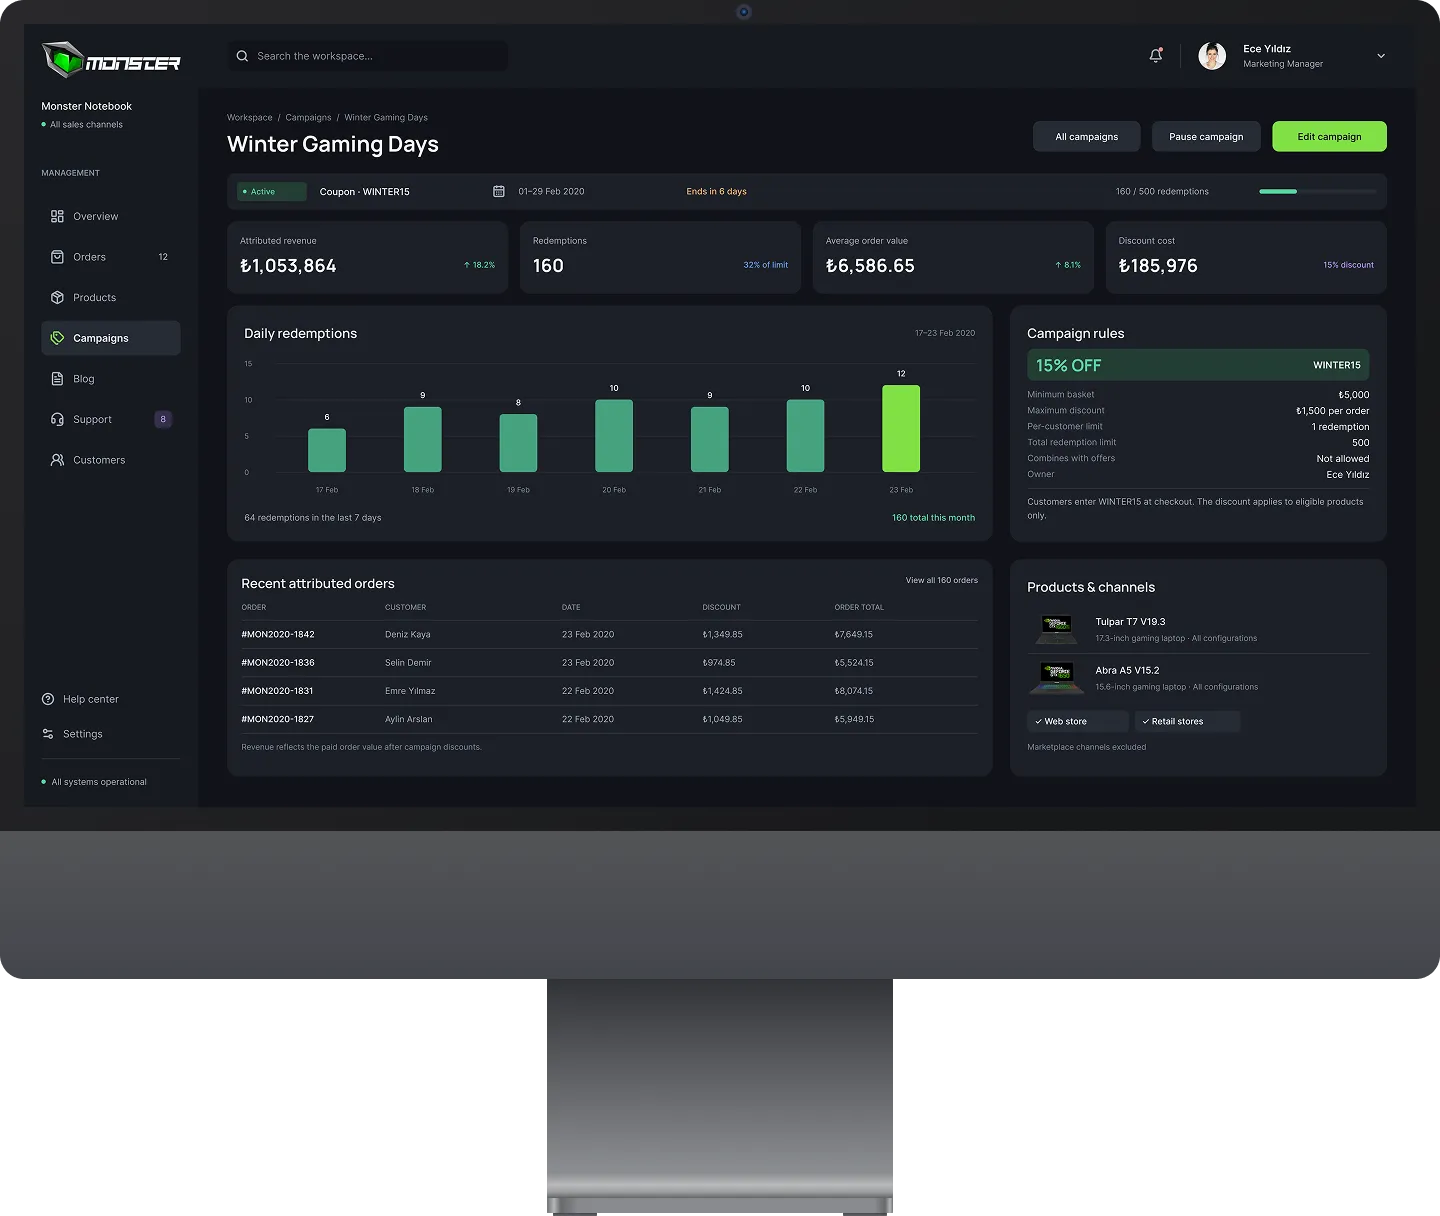Click the Products box icon
Image resolution: width=1440 pixels, height=1216 pixels.
(x=57, y=298)
